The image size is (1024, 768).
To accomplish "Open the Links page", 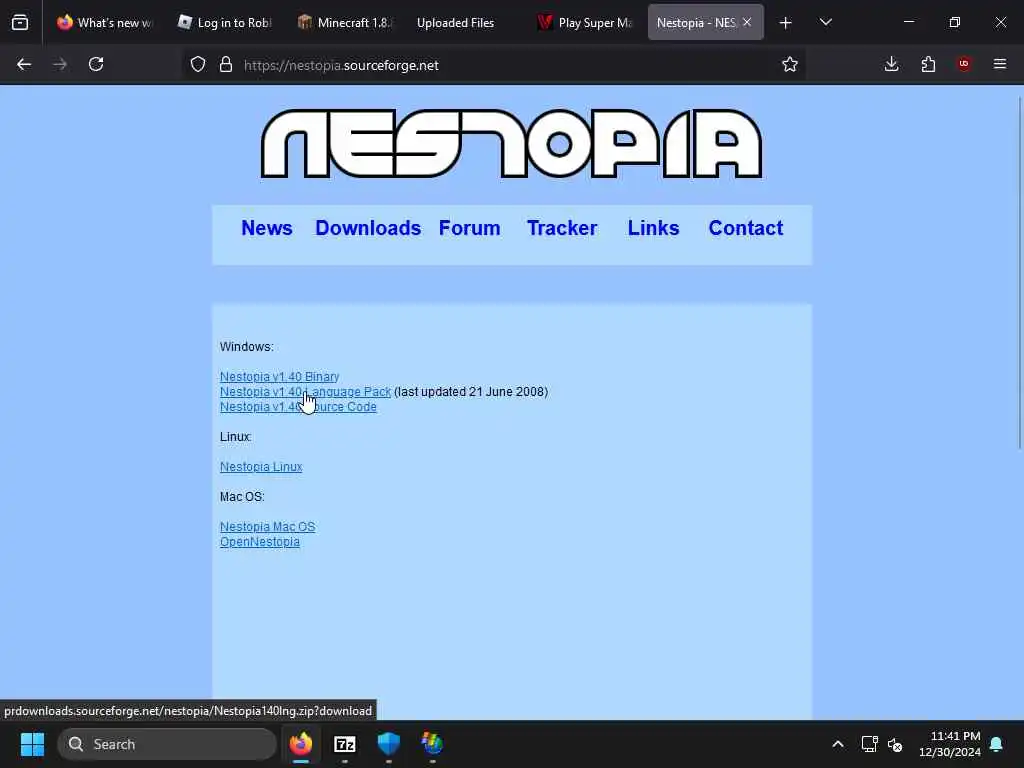I will (653, 228).
